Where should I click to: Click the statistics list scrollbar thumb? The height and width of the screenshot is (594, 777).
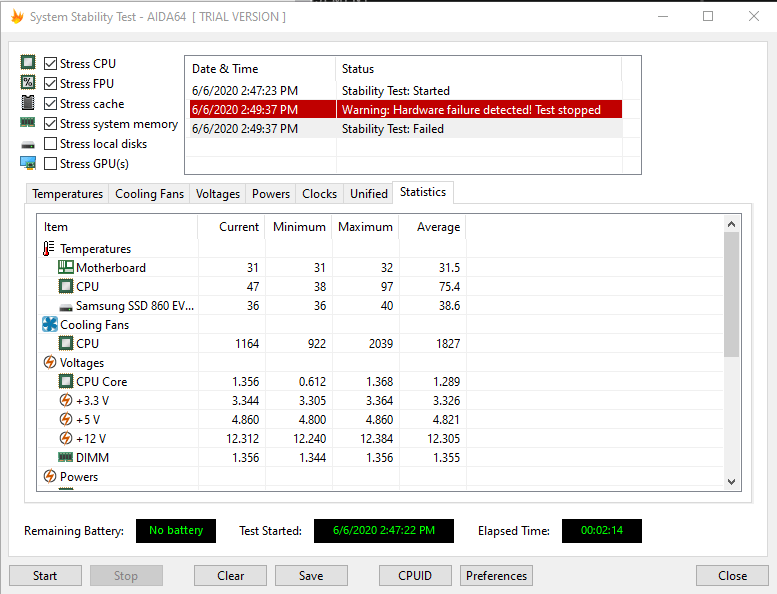pyautogui.click(x=731, y=294)
